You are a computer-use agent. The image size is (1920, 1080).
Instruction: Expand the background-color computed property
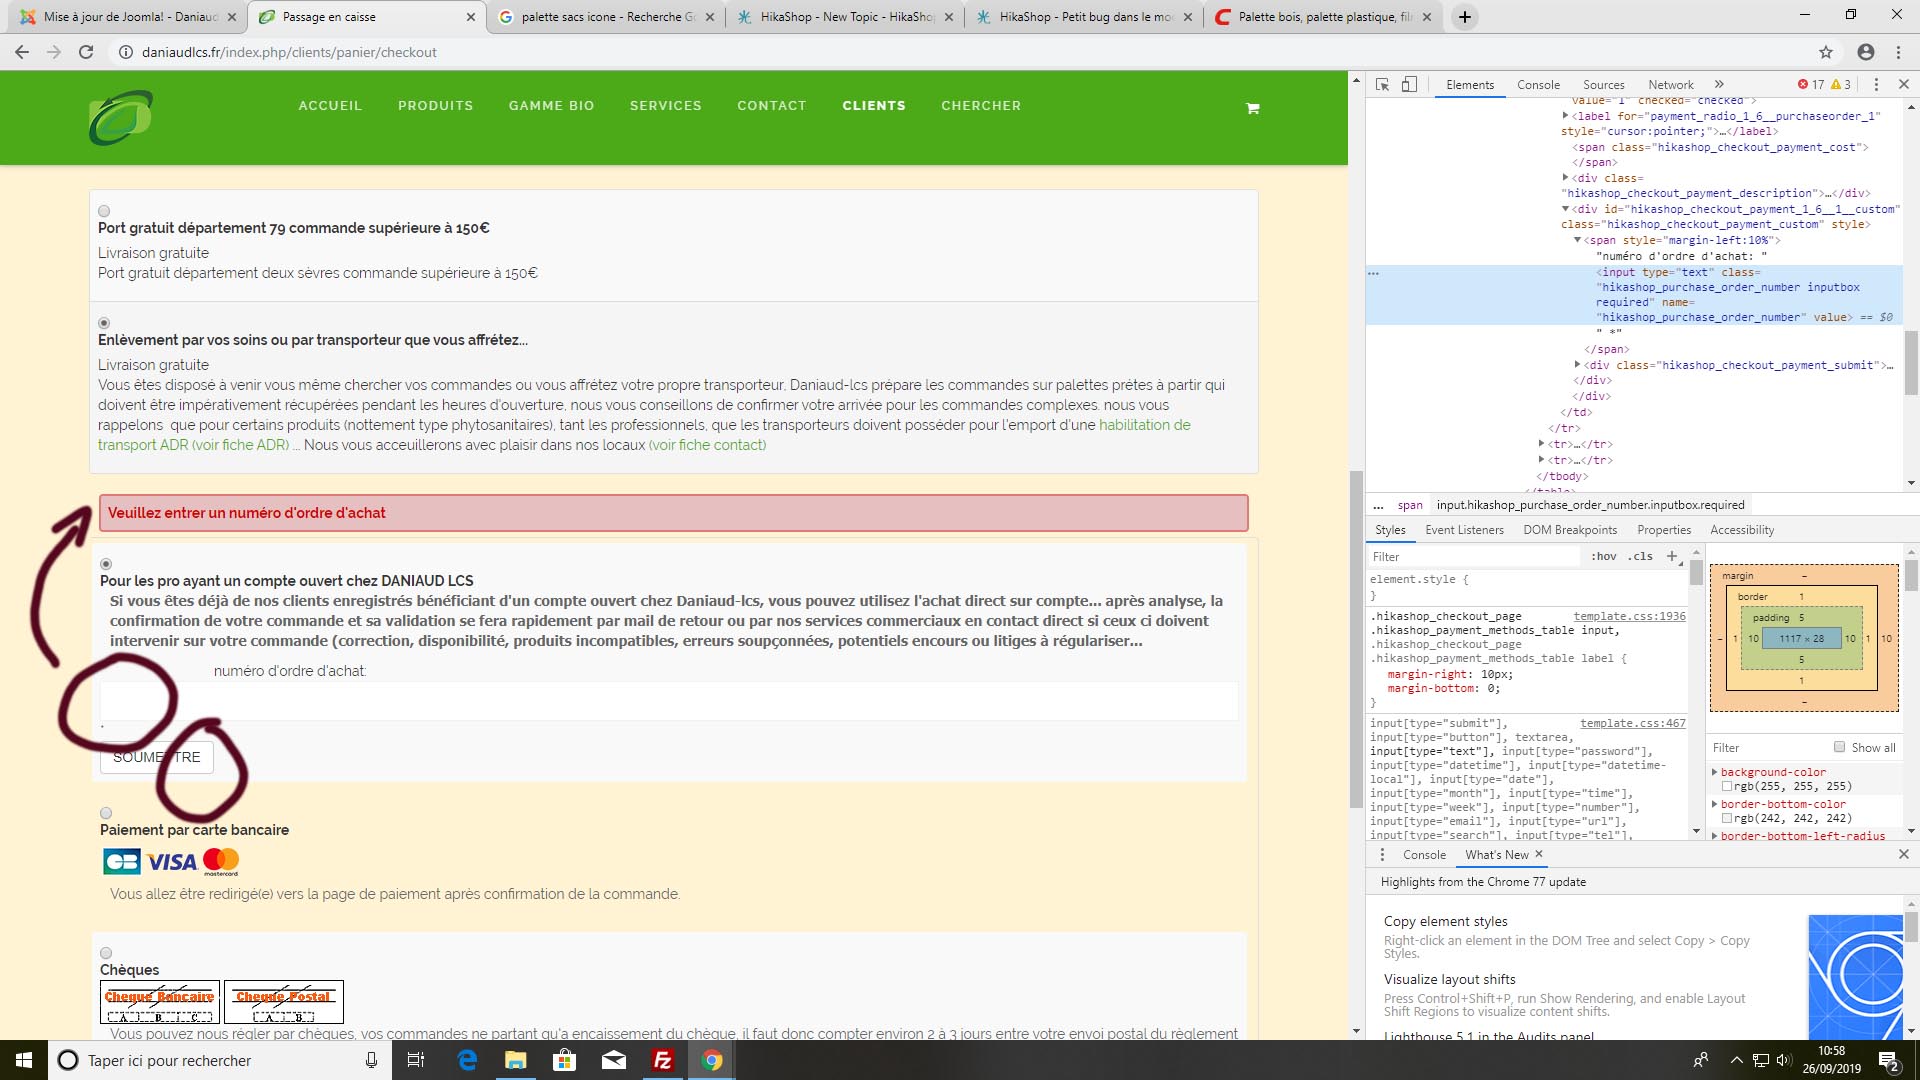point(1715,772)
